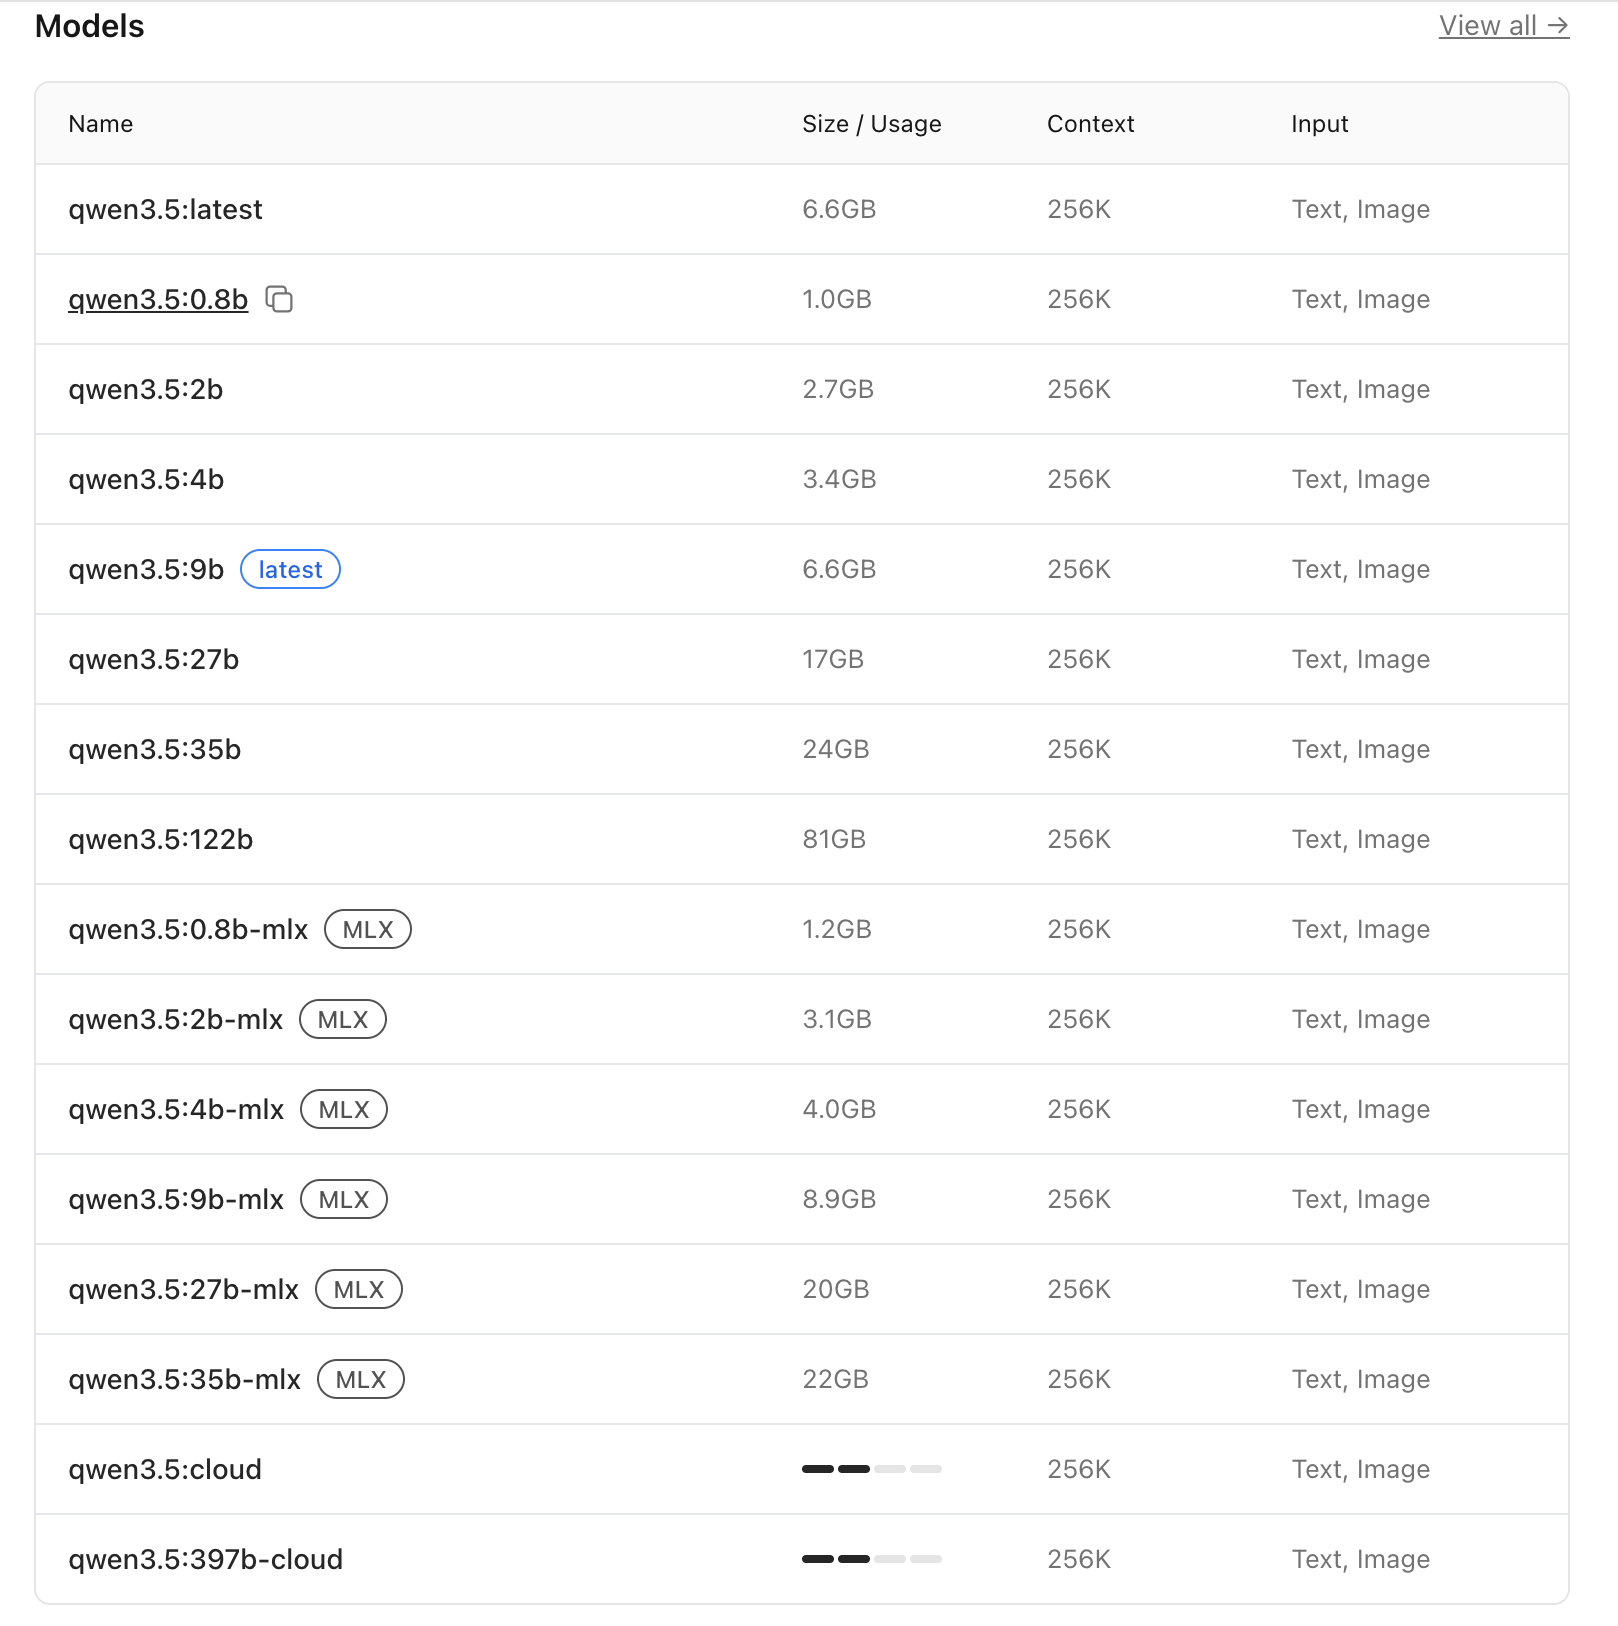Select the 24GB size value
Image resolution: width=1618 pixels, height=1626 pixels.
pos(836,749)
